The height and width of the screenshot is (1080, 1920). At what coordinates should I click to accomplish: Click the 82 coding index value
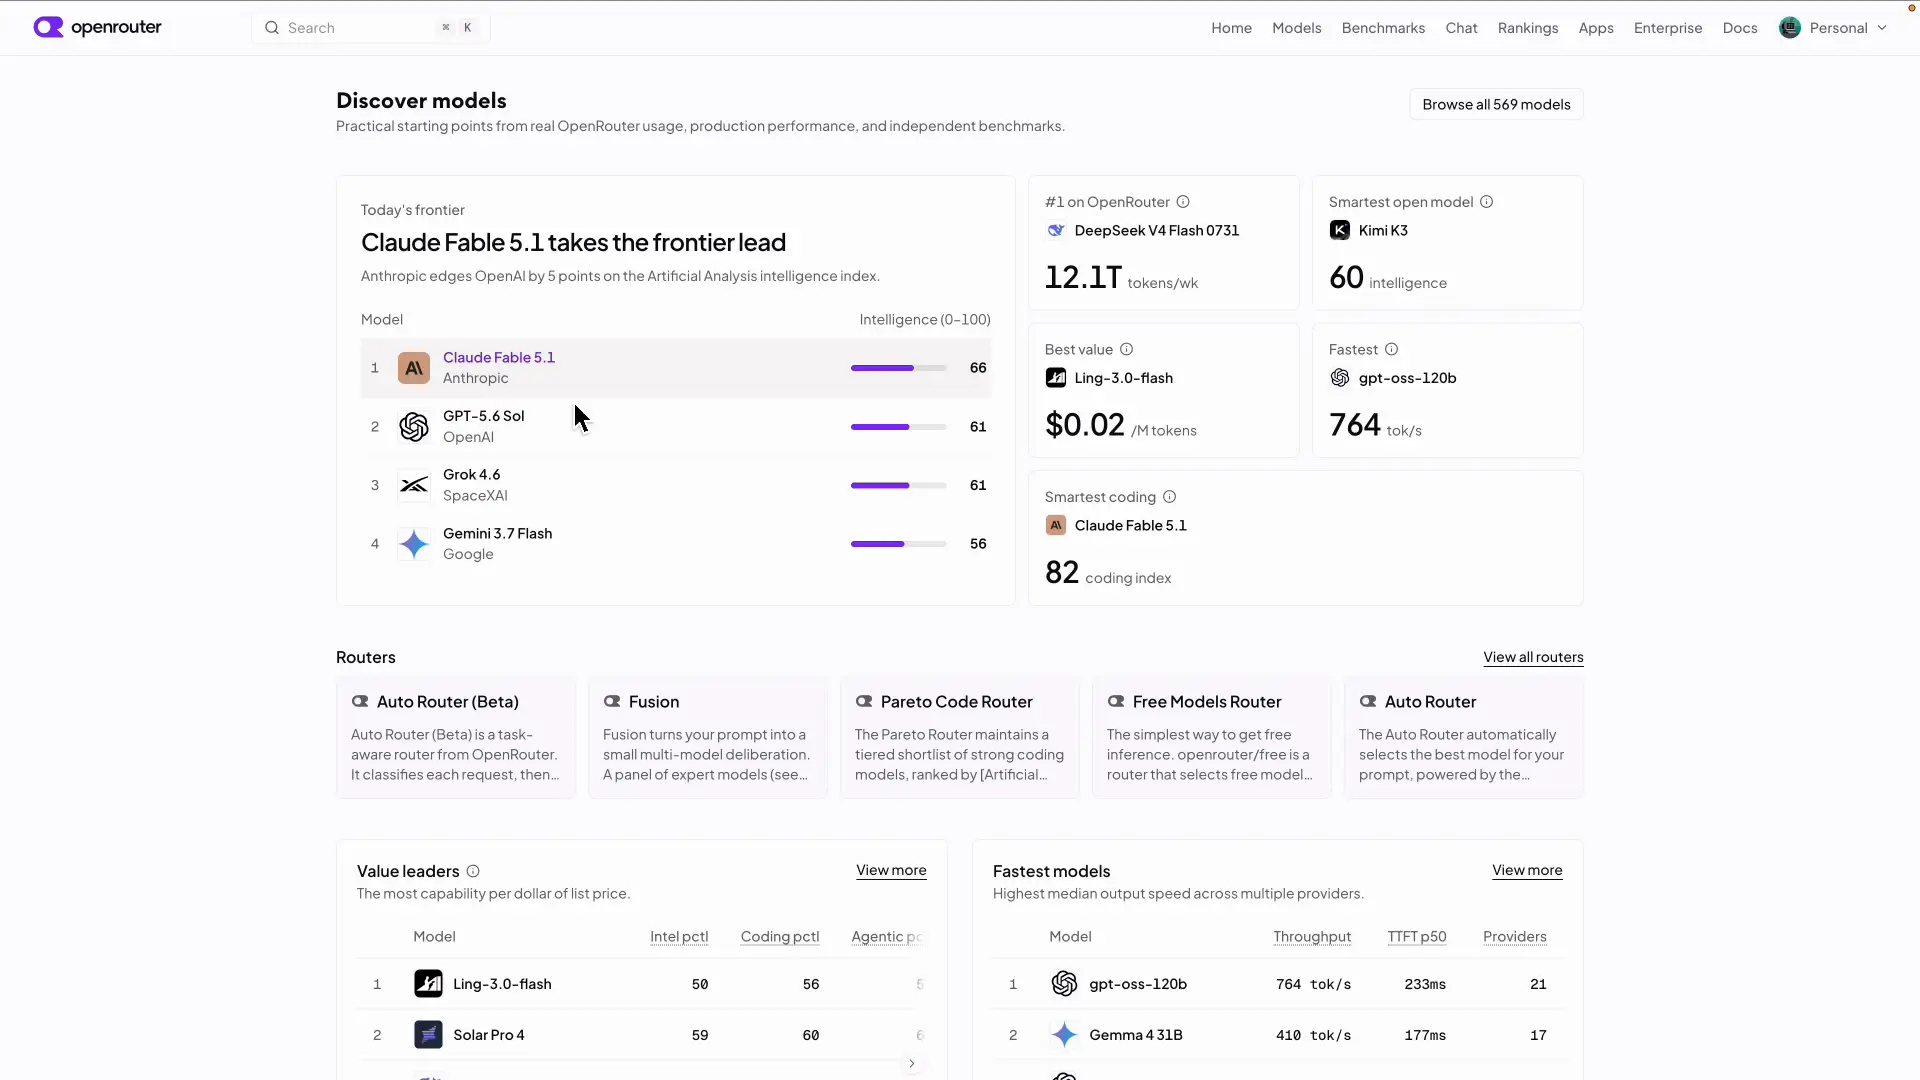(1062, 572)
